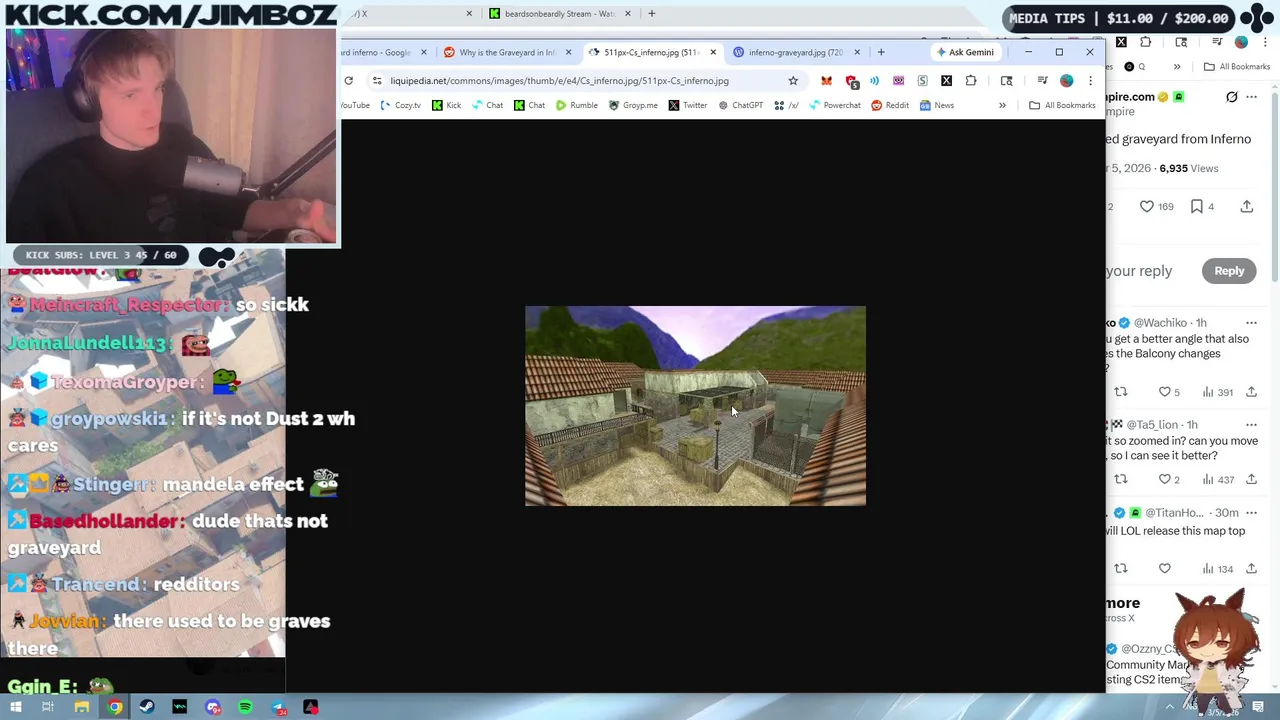Click 'Kick Subs: Level 3' progress bar
The height and width of the screenshot is (720, 1280).
[x=100, y=255]
